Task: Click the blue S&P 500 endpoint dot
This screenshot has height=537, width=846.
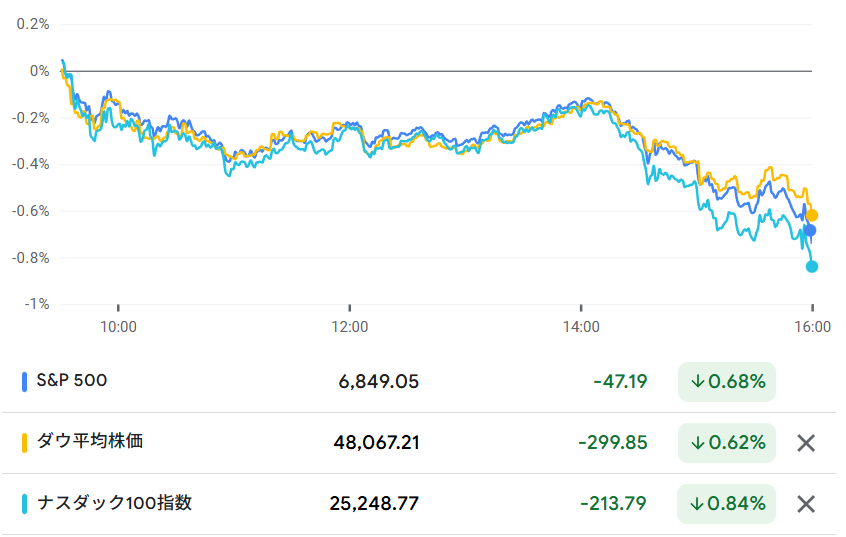Action: click(x=810, y=230)
